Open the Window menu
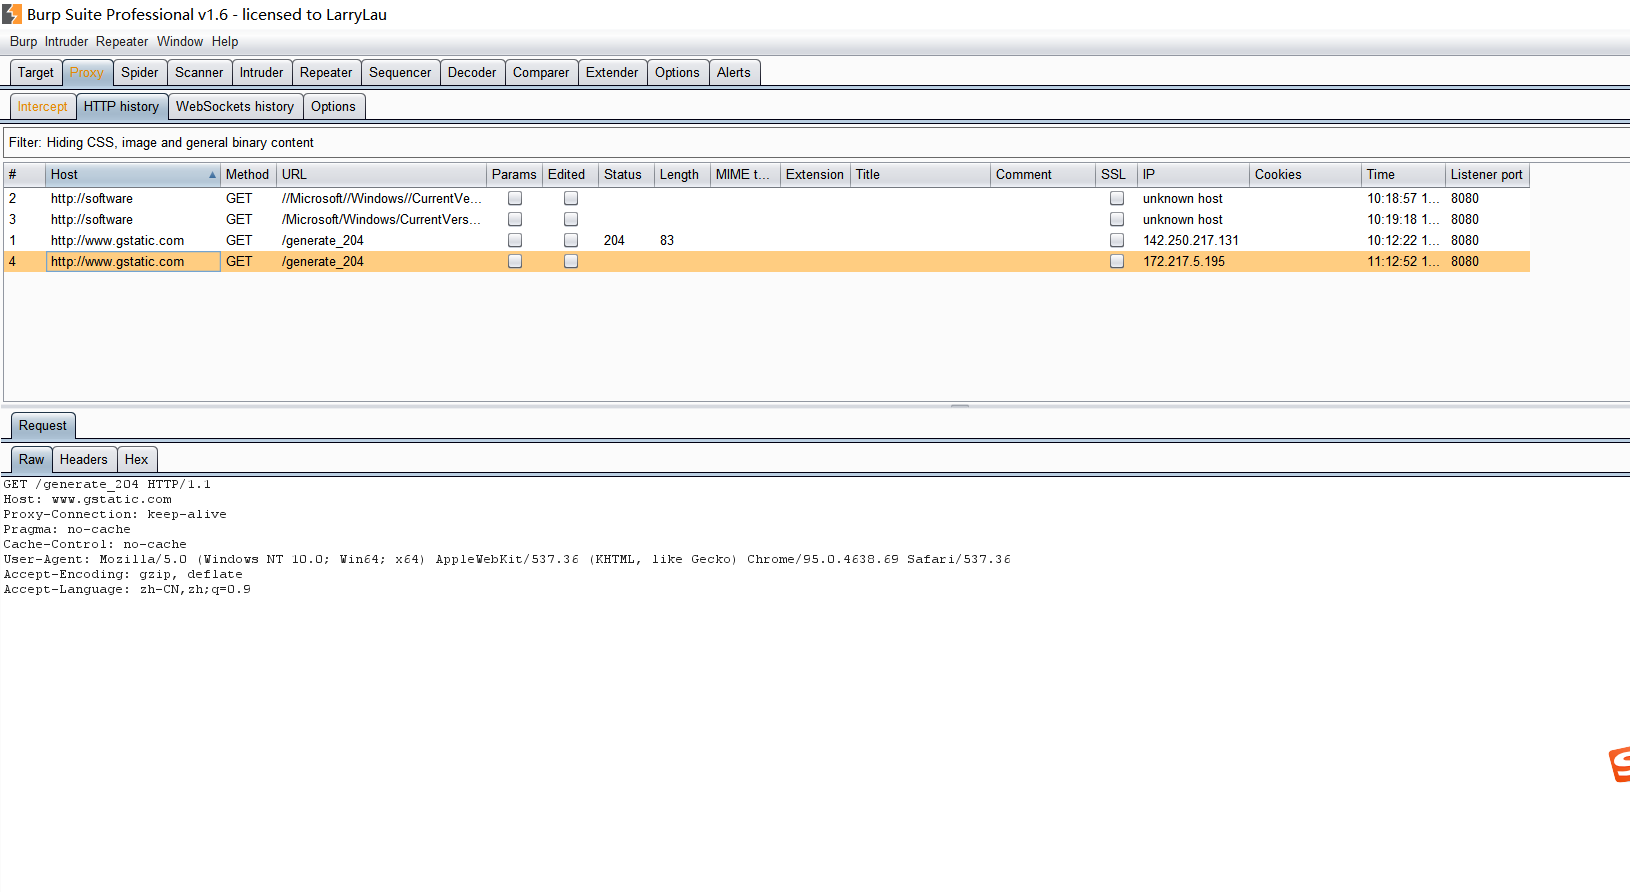This screenshot has height=892, width=1630. pyautogui.click(x=180, y=41)
